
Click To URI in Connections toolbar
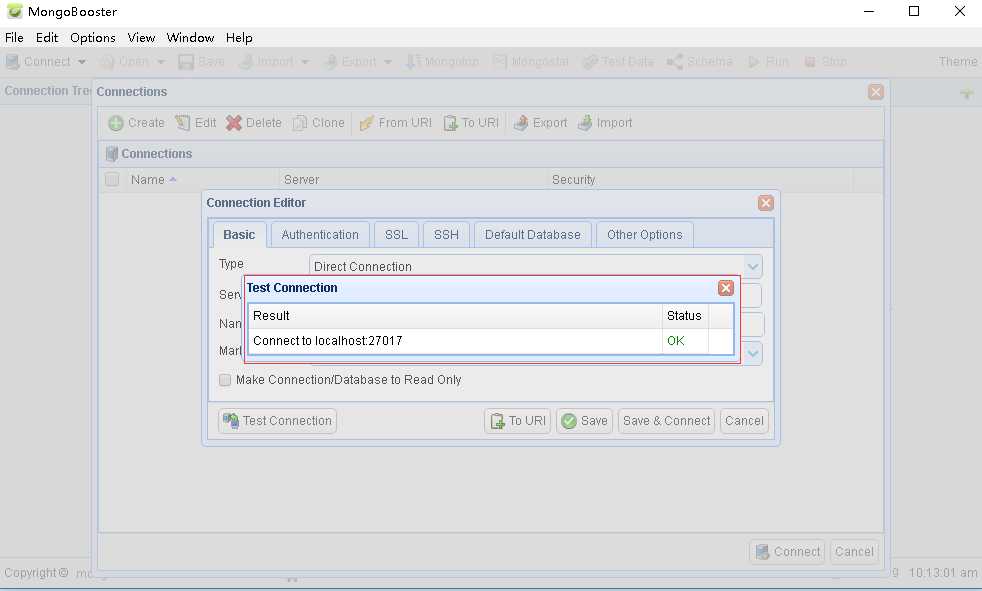click(471, 123)
